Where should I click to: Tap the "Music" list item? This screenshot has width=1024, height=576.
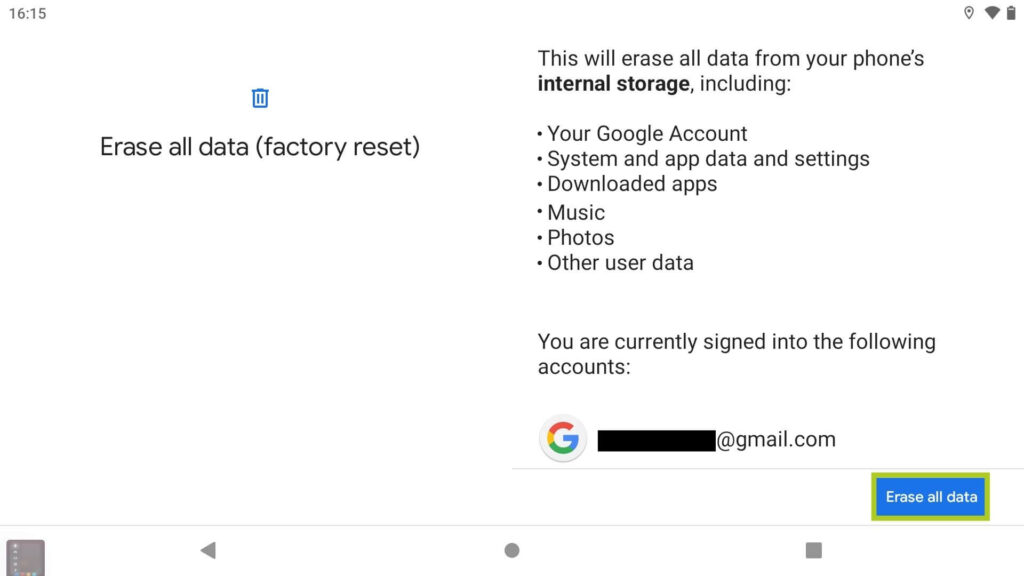[575, 213]
